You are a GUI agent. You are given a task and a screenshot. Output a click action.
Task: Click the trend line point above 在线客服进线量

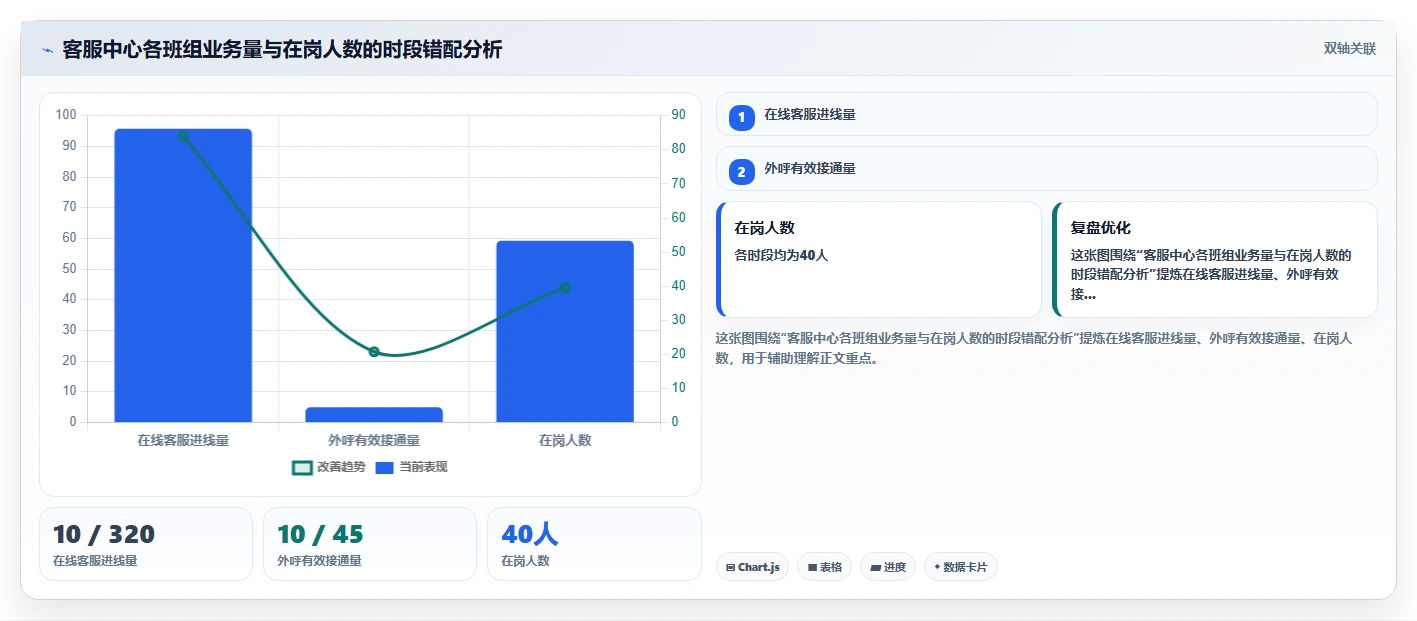(183, 137)
